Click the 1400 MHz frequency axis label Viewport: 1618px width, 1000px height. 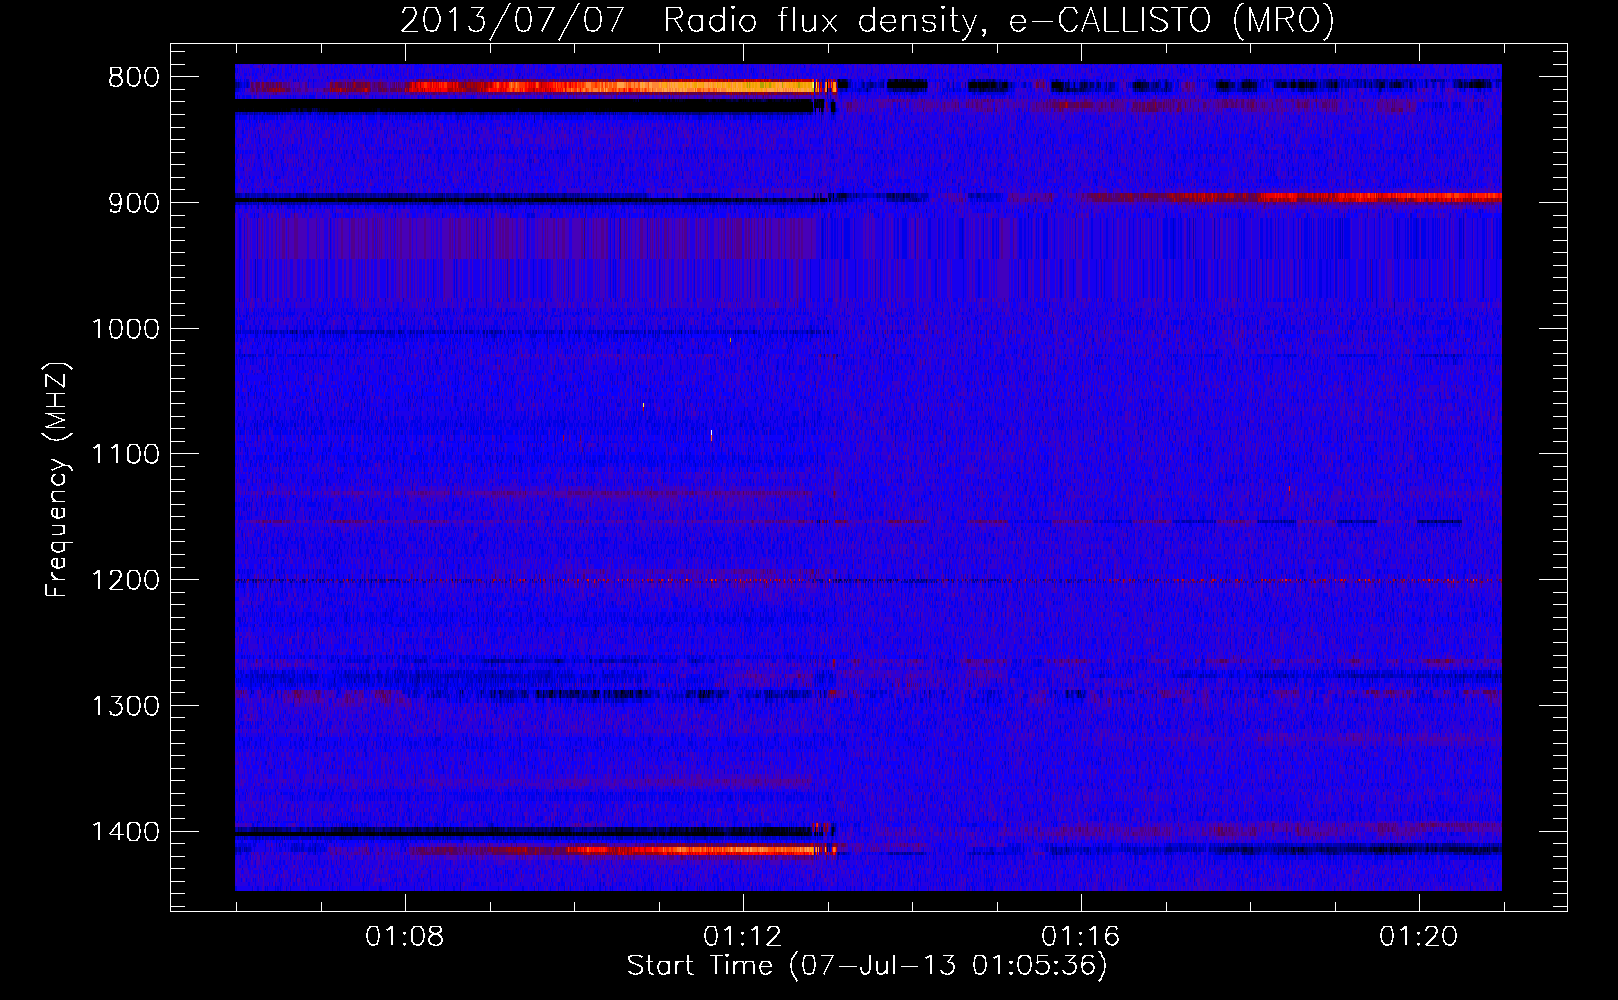pos(125,833)
